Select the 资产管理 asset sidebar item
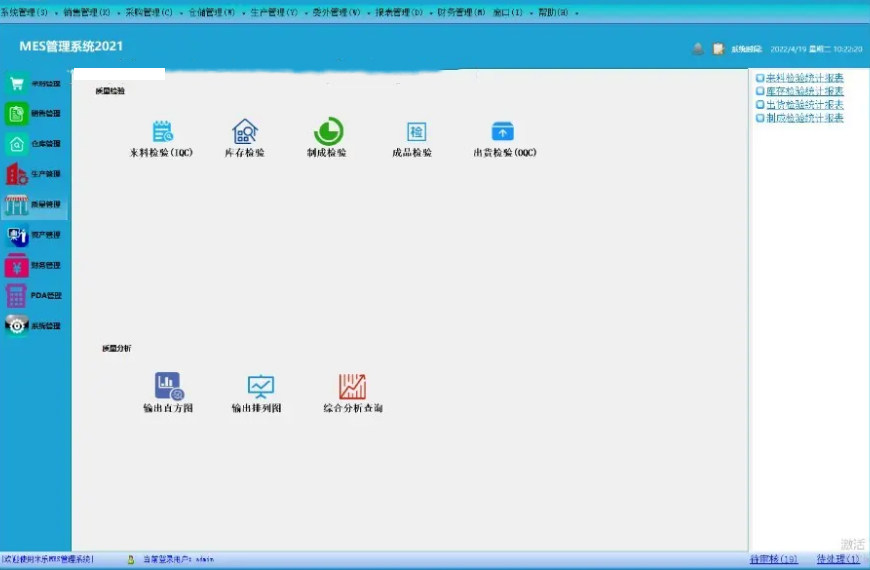This screenshot has width=870, height=570. (x=34, y=235)
